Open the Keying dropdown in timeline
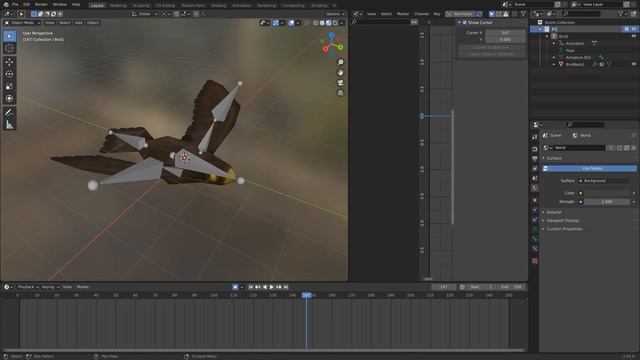 click(50, 287)
